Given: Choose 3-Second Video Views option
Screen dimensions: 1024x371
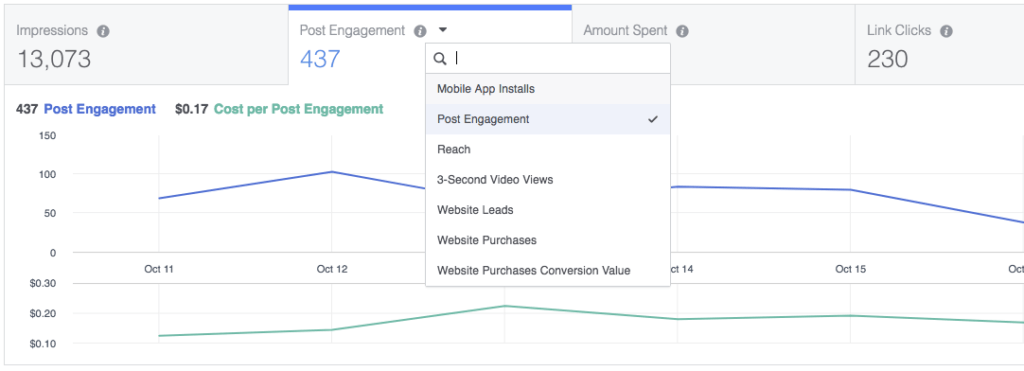Looking at the screenshot, I should pyautogui.click(x=548, y=180).
